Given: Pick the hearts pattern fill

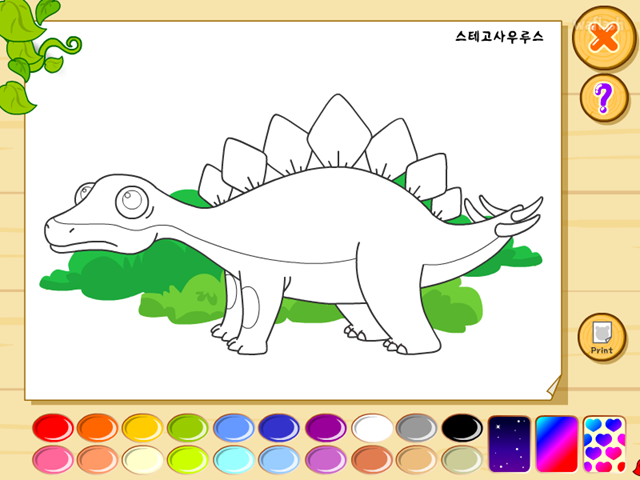Looking at the screenshot, I should (604, 444).
